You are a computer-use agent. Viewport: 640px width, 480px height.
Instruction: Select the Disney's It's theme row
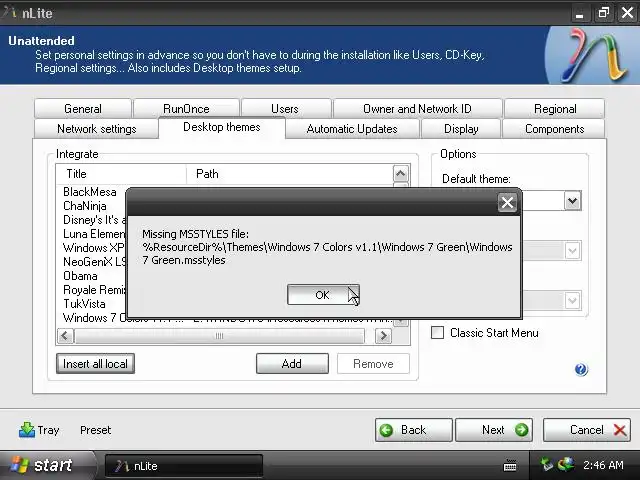click(95, 220)
